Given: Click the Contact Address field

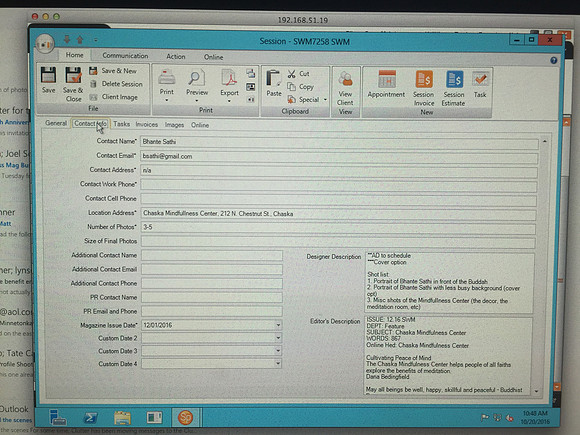Looking at the screenshot, I should coord(339,171).
